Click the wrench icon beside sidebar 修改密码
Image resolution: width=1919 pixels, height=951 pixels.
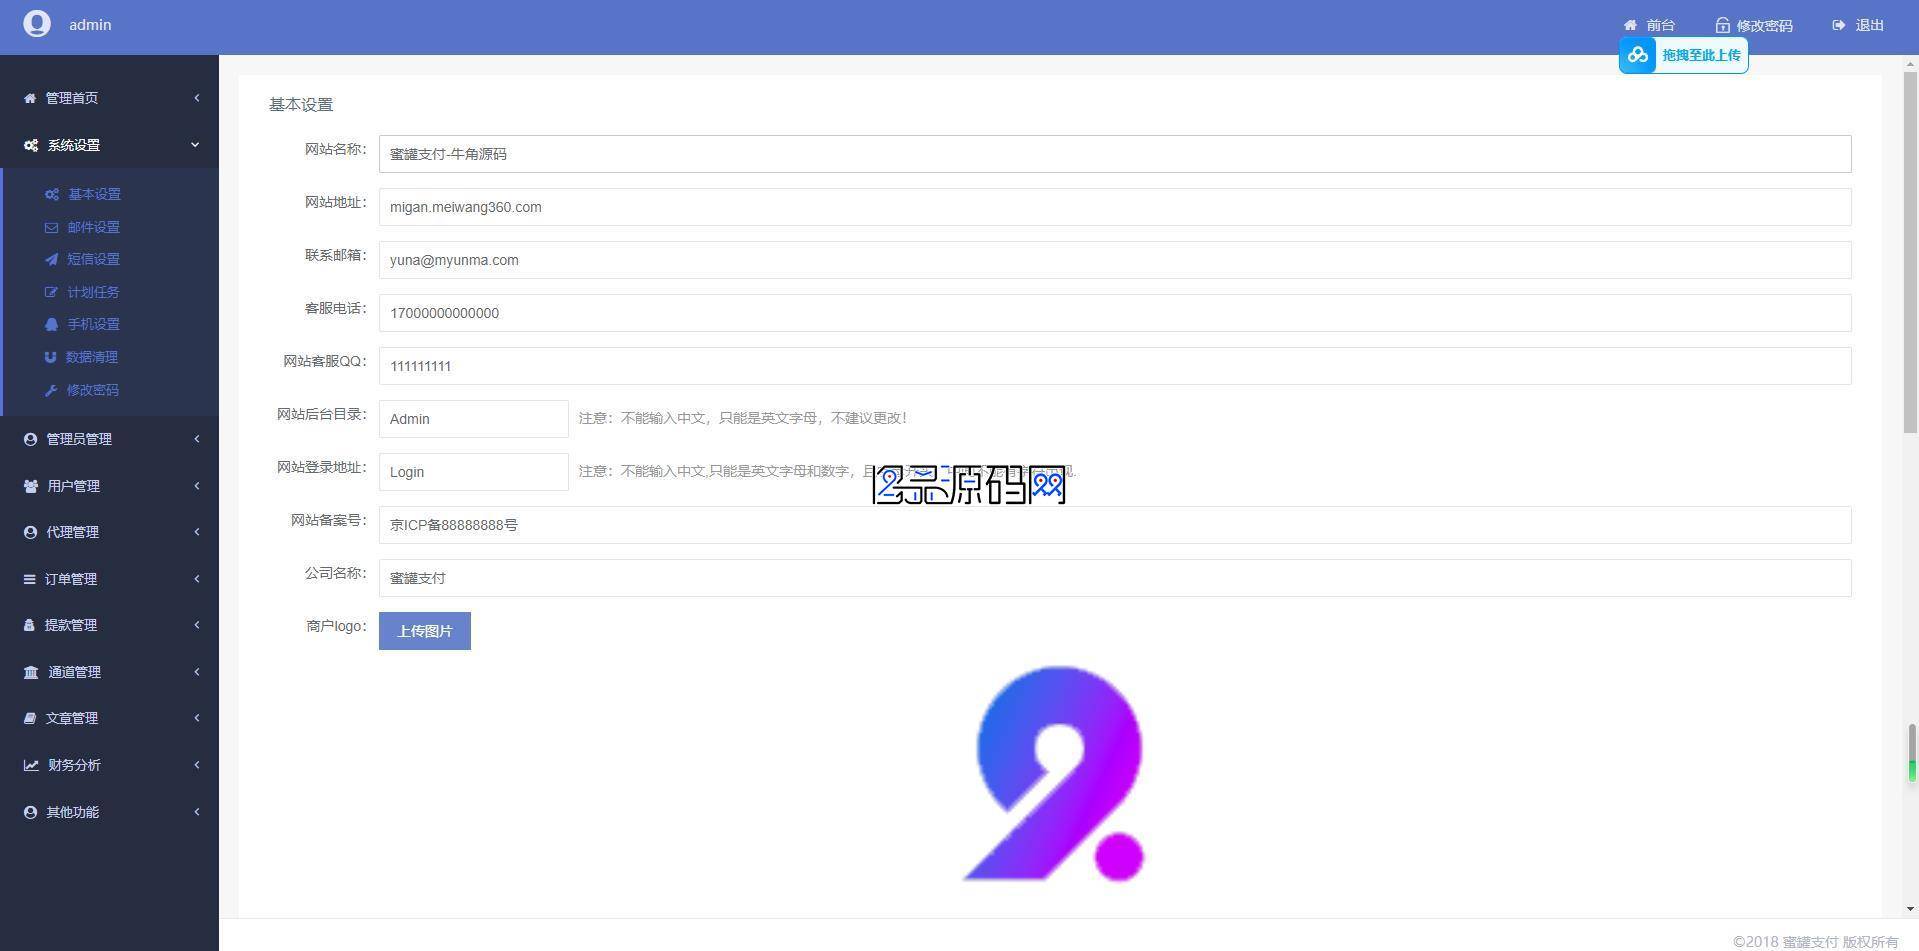51,390
